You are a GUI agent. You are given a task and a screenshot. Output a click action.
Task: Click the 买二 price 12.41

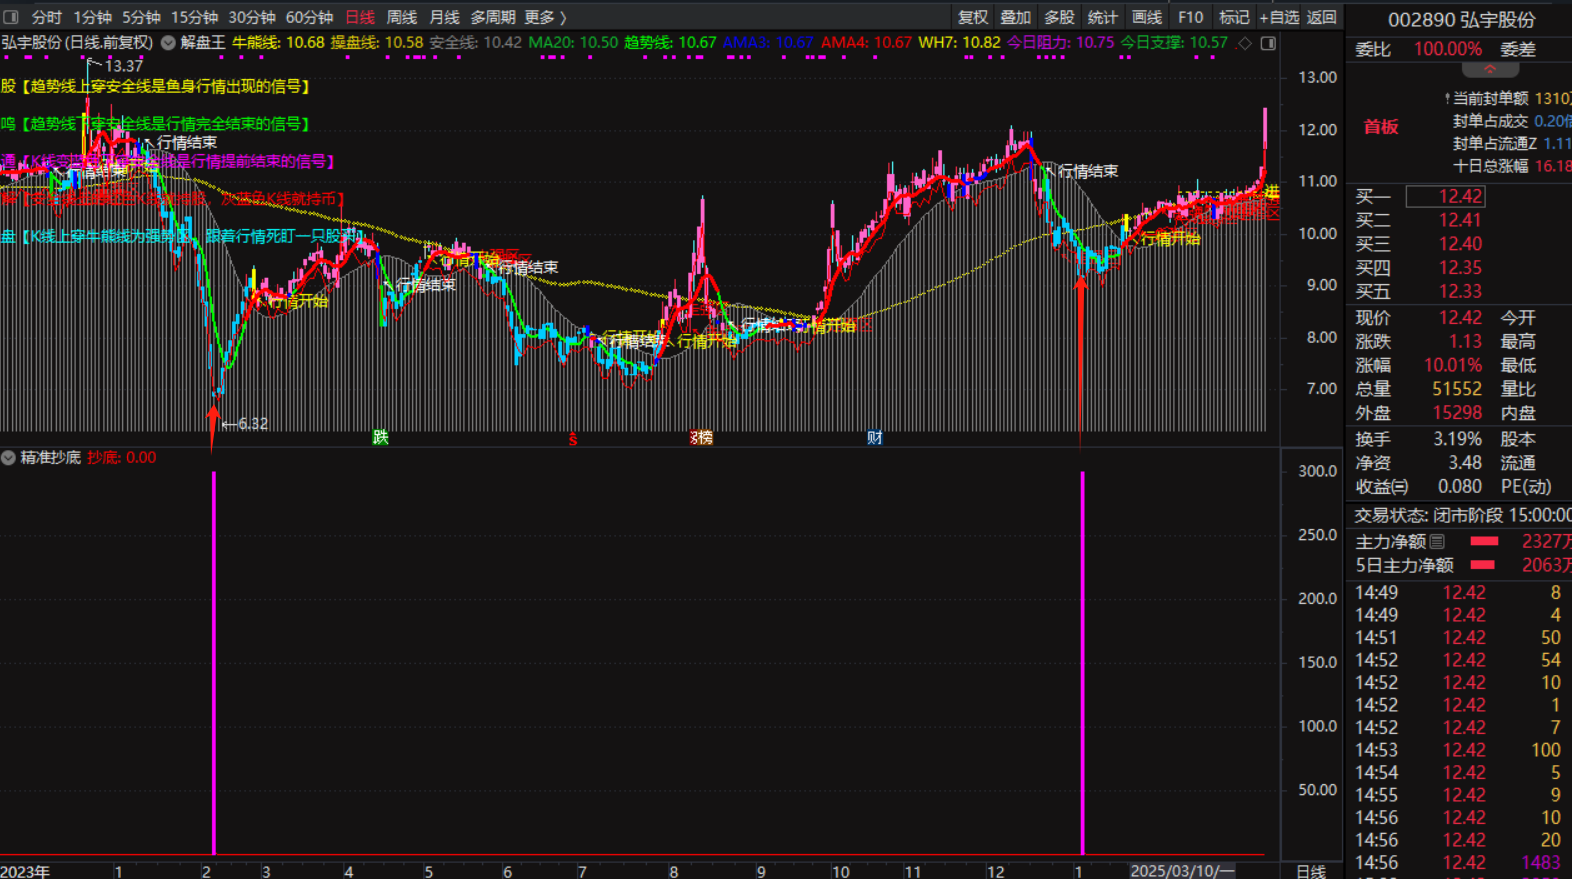point(1460,220)
